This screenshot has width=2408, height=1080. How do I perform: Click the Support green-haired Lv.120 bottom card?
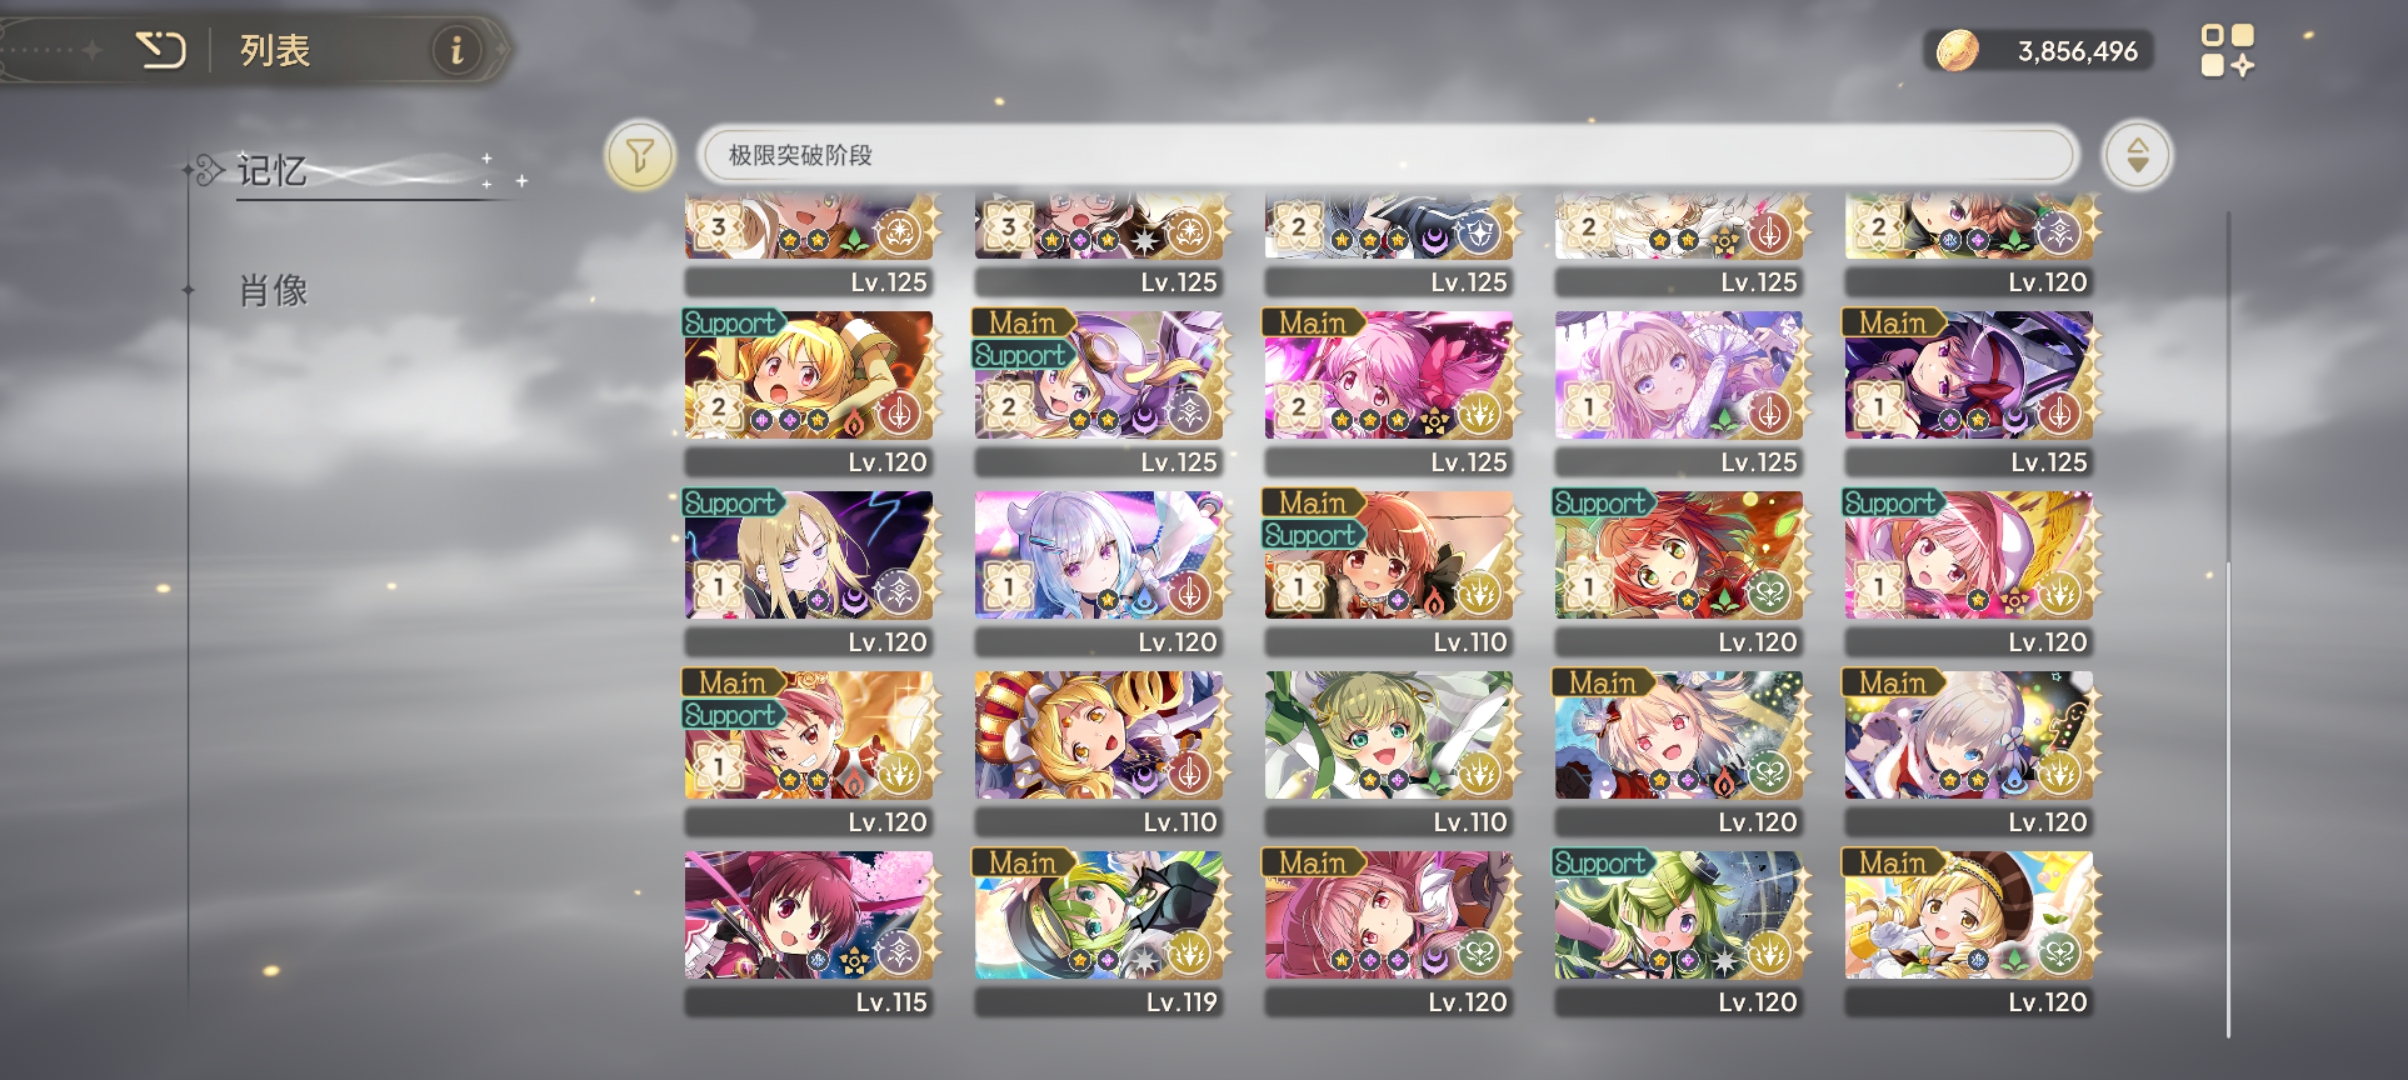1678,932
